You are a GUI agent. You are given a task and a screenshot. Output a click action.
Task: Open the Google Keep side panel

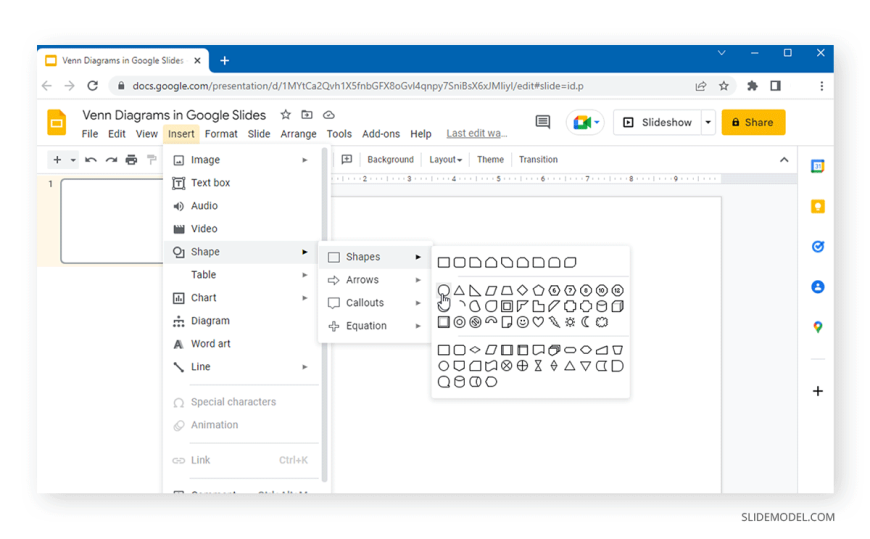point(817,206)
